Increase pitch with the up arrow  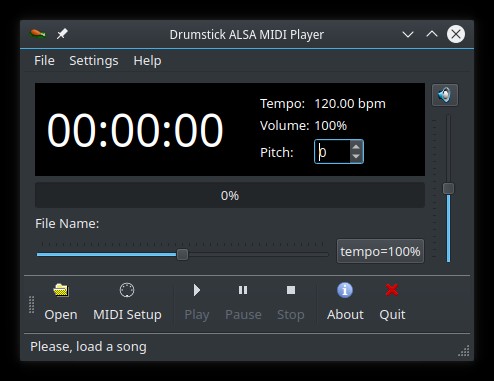[x=356, y=147]
